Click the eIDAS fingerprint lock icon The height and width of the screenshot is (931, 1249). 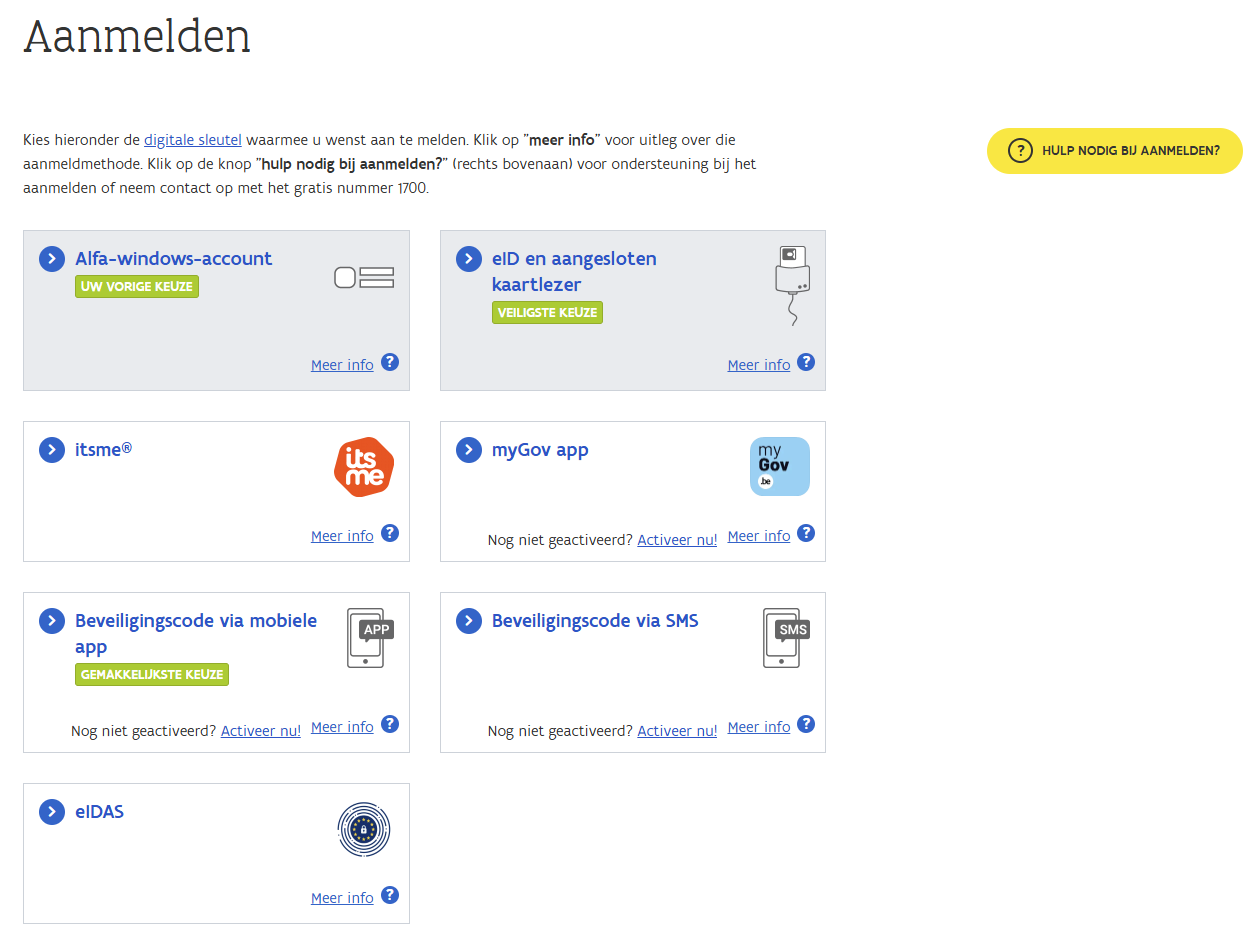coord(364,830)
